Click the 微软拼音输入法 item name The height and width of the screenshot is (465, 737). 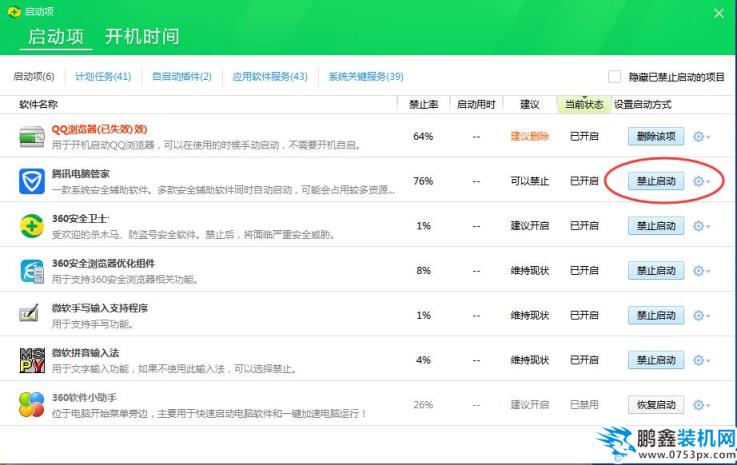click(85, 353)
